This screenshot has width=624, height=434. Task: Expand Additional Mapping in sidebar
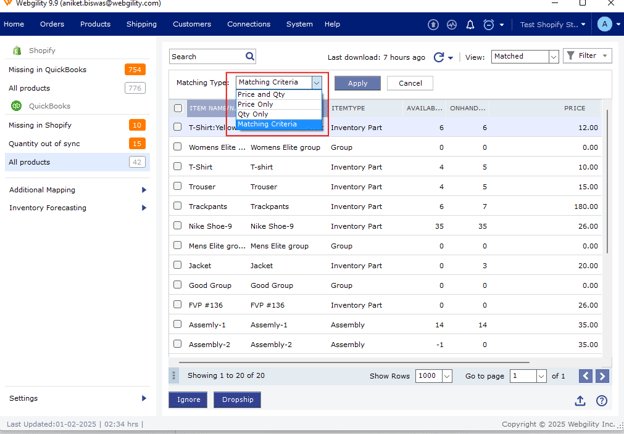[77, 189]
